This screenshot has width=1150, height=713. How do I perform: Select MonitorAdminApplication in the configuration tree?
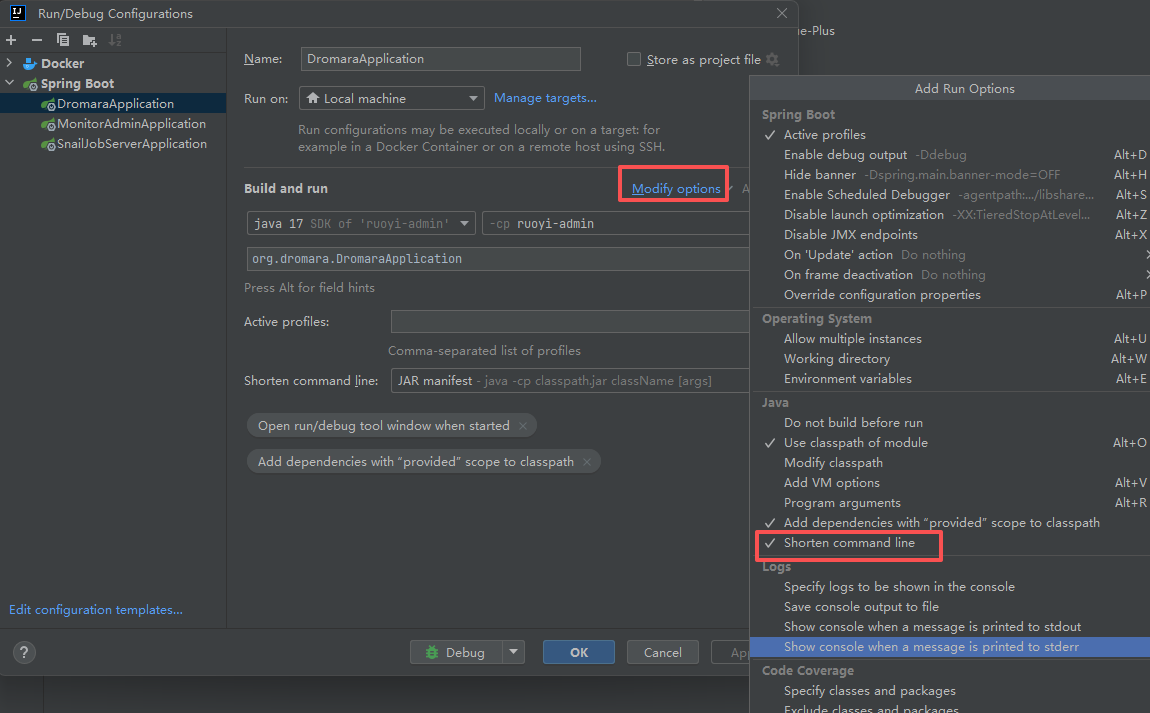coord(131,124)
